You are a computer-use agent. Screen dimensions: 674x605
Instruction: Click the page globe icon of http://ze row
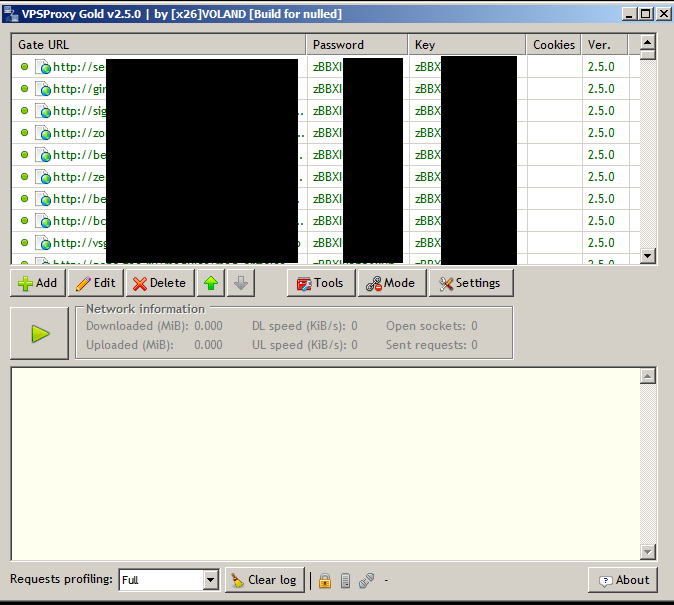pos(43,177)
